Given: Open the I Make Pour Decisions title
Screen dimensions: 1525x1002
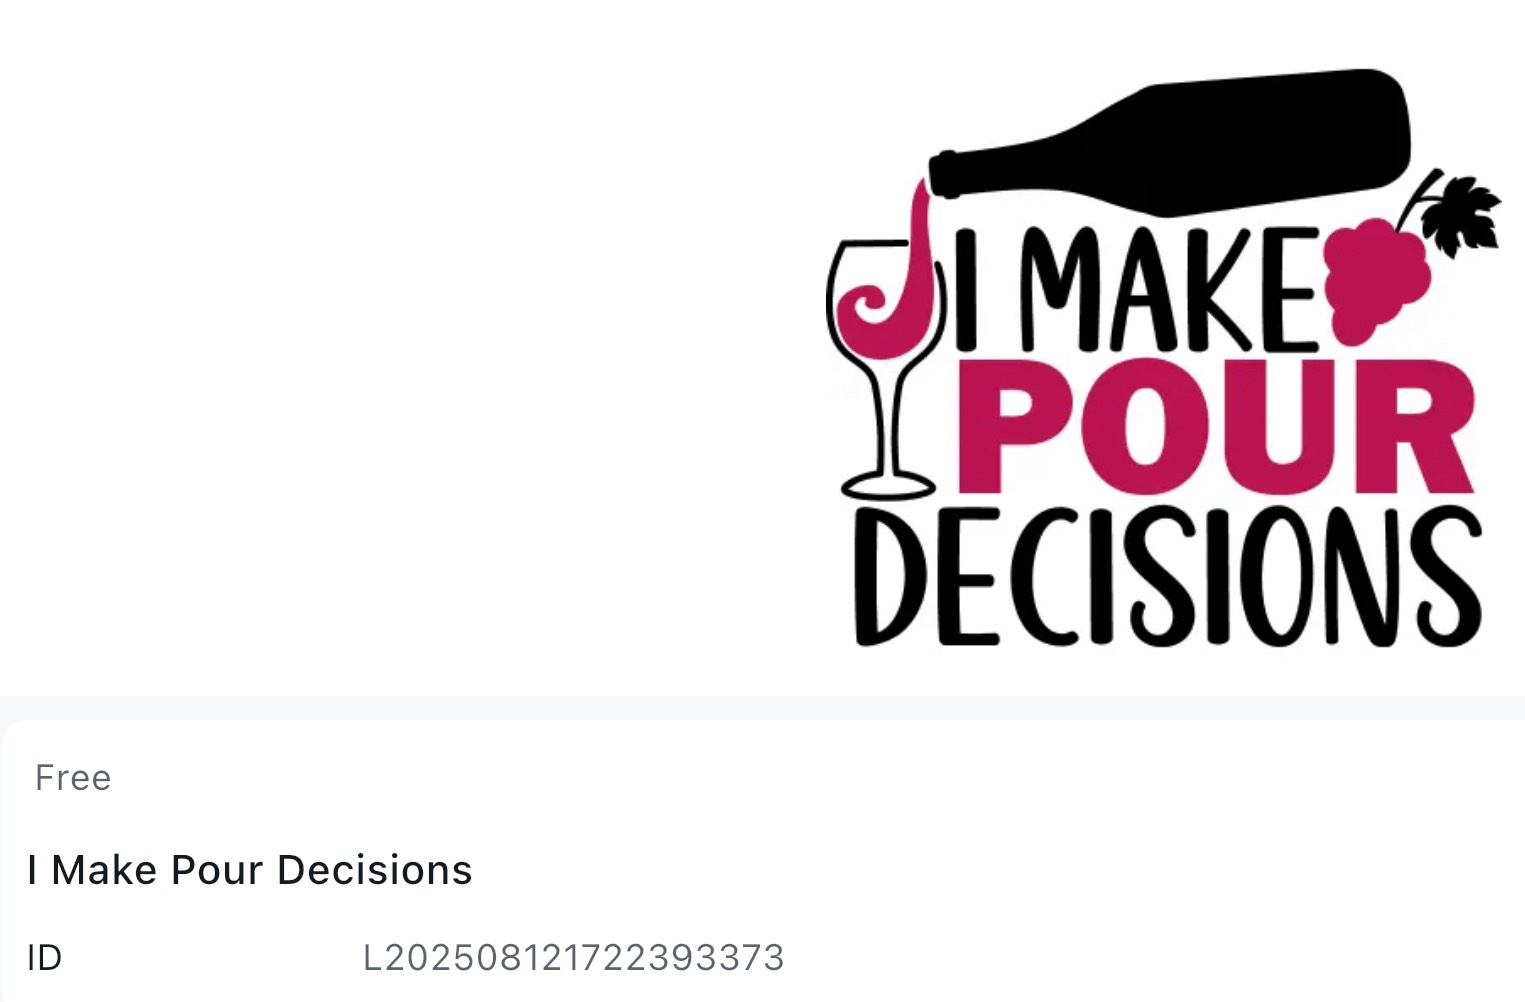Looking at the screenshot, I should (x=250, y=870).
